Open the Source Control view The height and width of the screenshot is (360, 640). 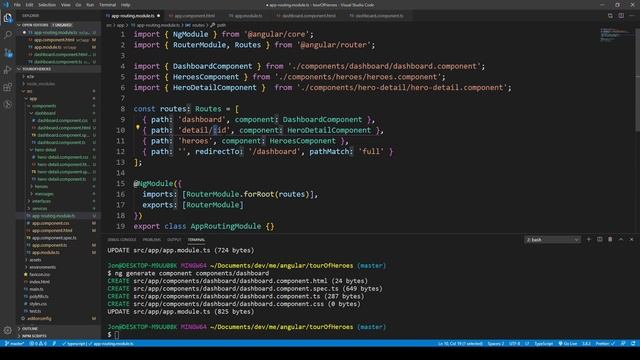[8, 53]
